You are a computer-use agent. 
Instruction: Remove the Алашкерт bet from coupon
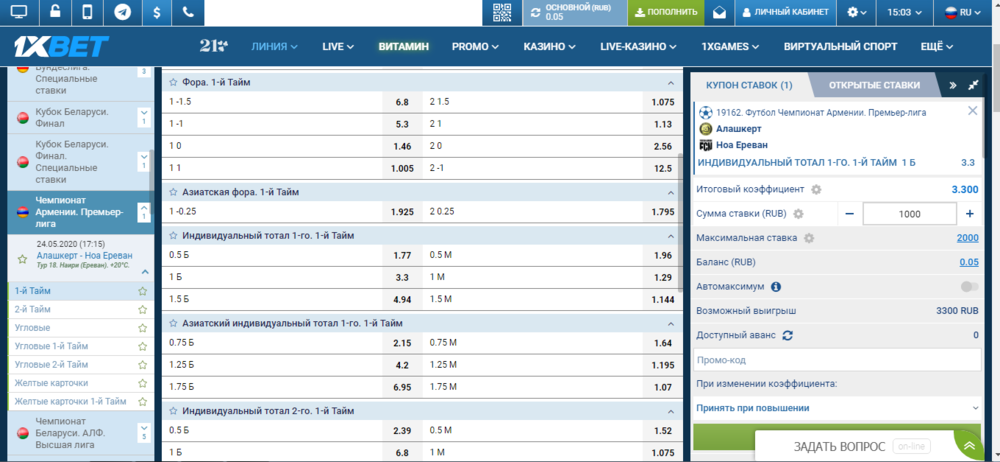973,110
